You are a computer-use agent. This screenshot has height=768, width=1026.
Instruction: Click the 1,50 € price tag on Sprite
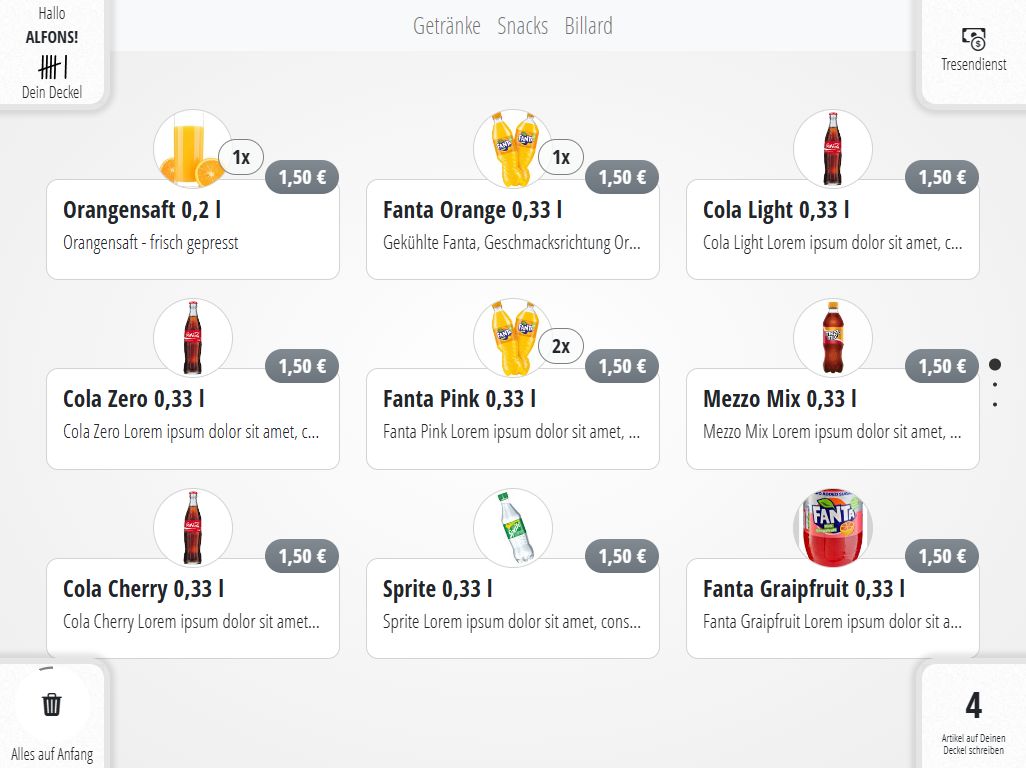tap(622, 556)
